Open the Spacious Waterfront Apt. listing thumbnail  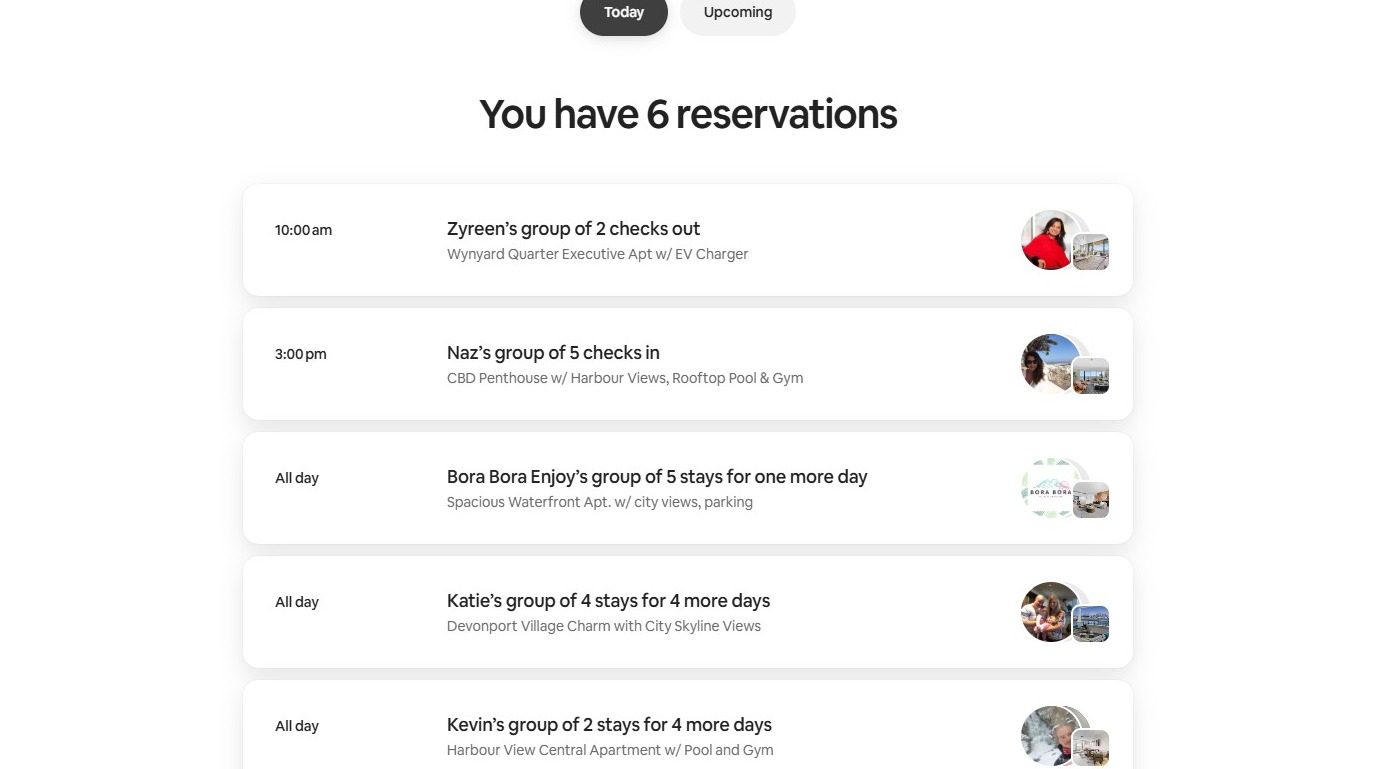pos(1091,500)
